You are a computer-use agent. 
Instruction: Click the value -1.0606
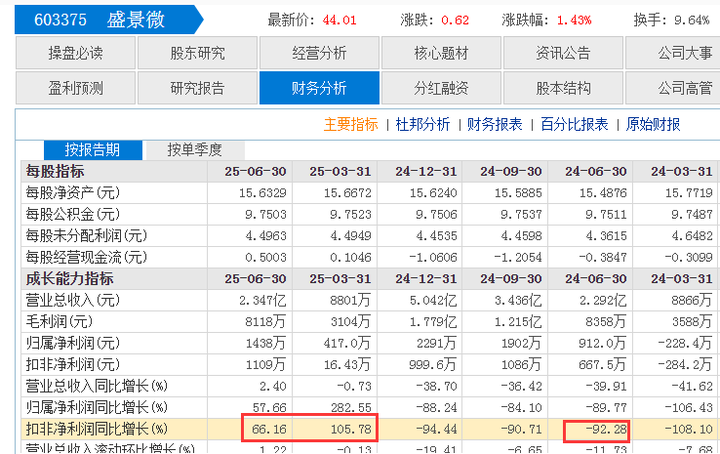point(433,258)
